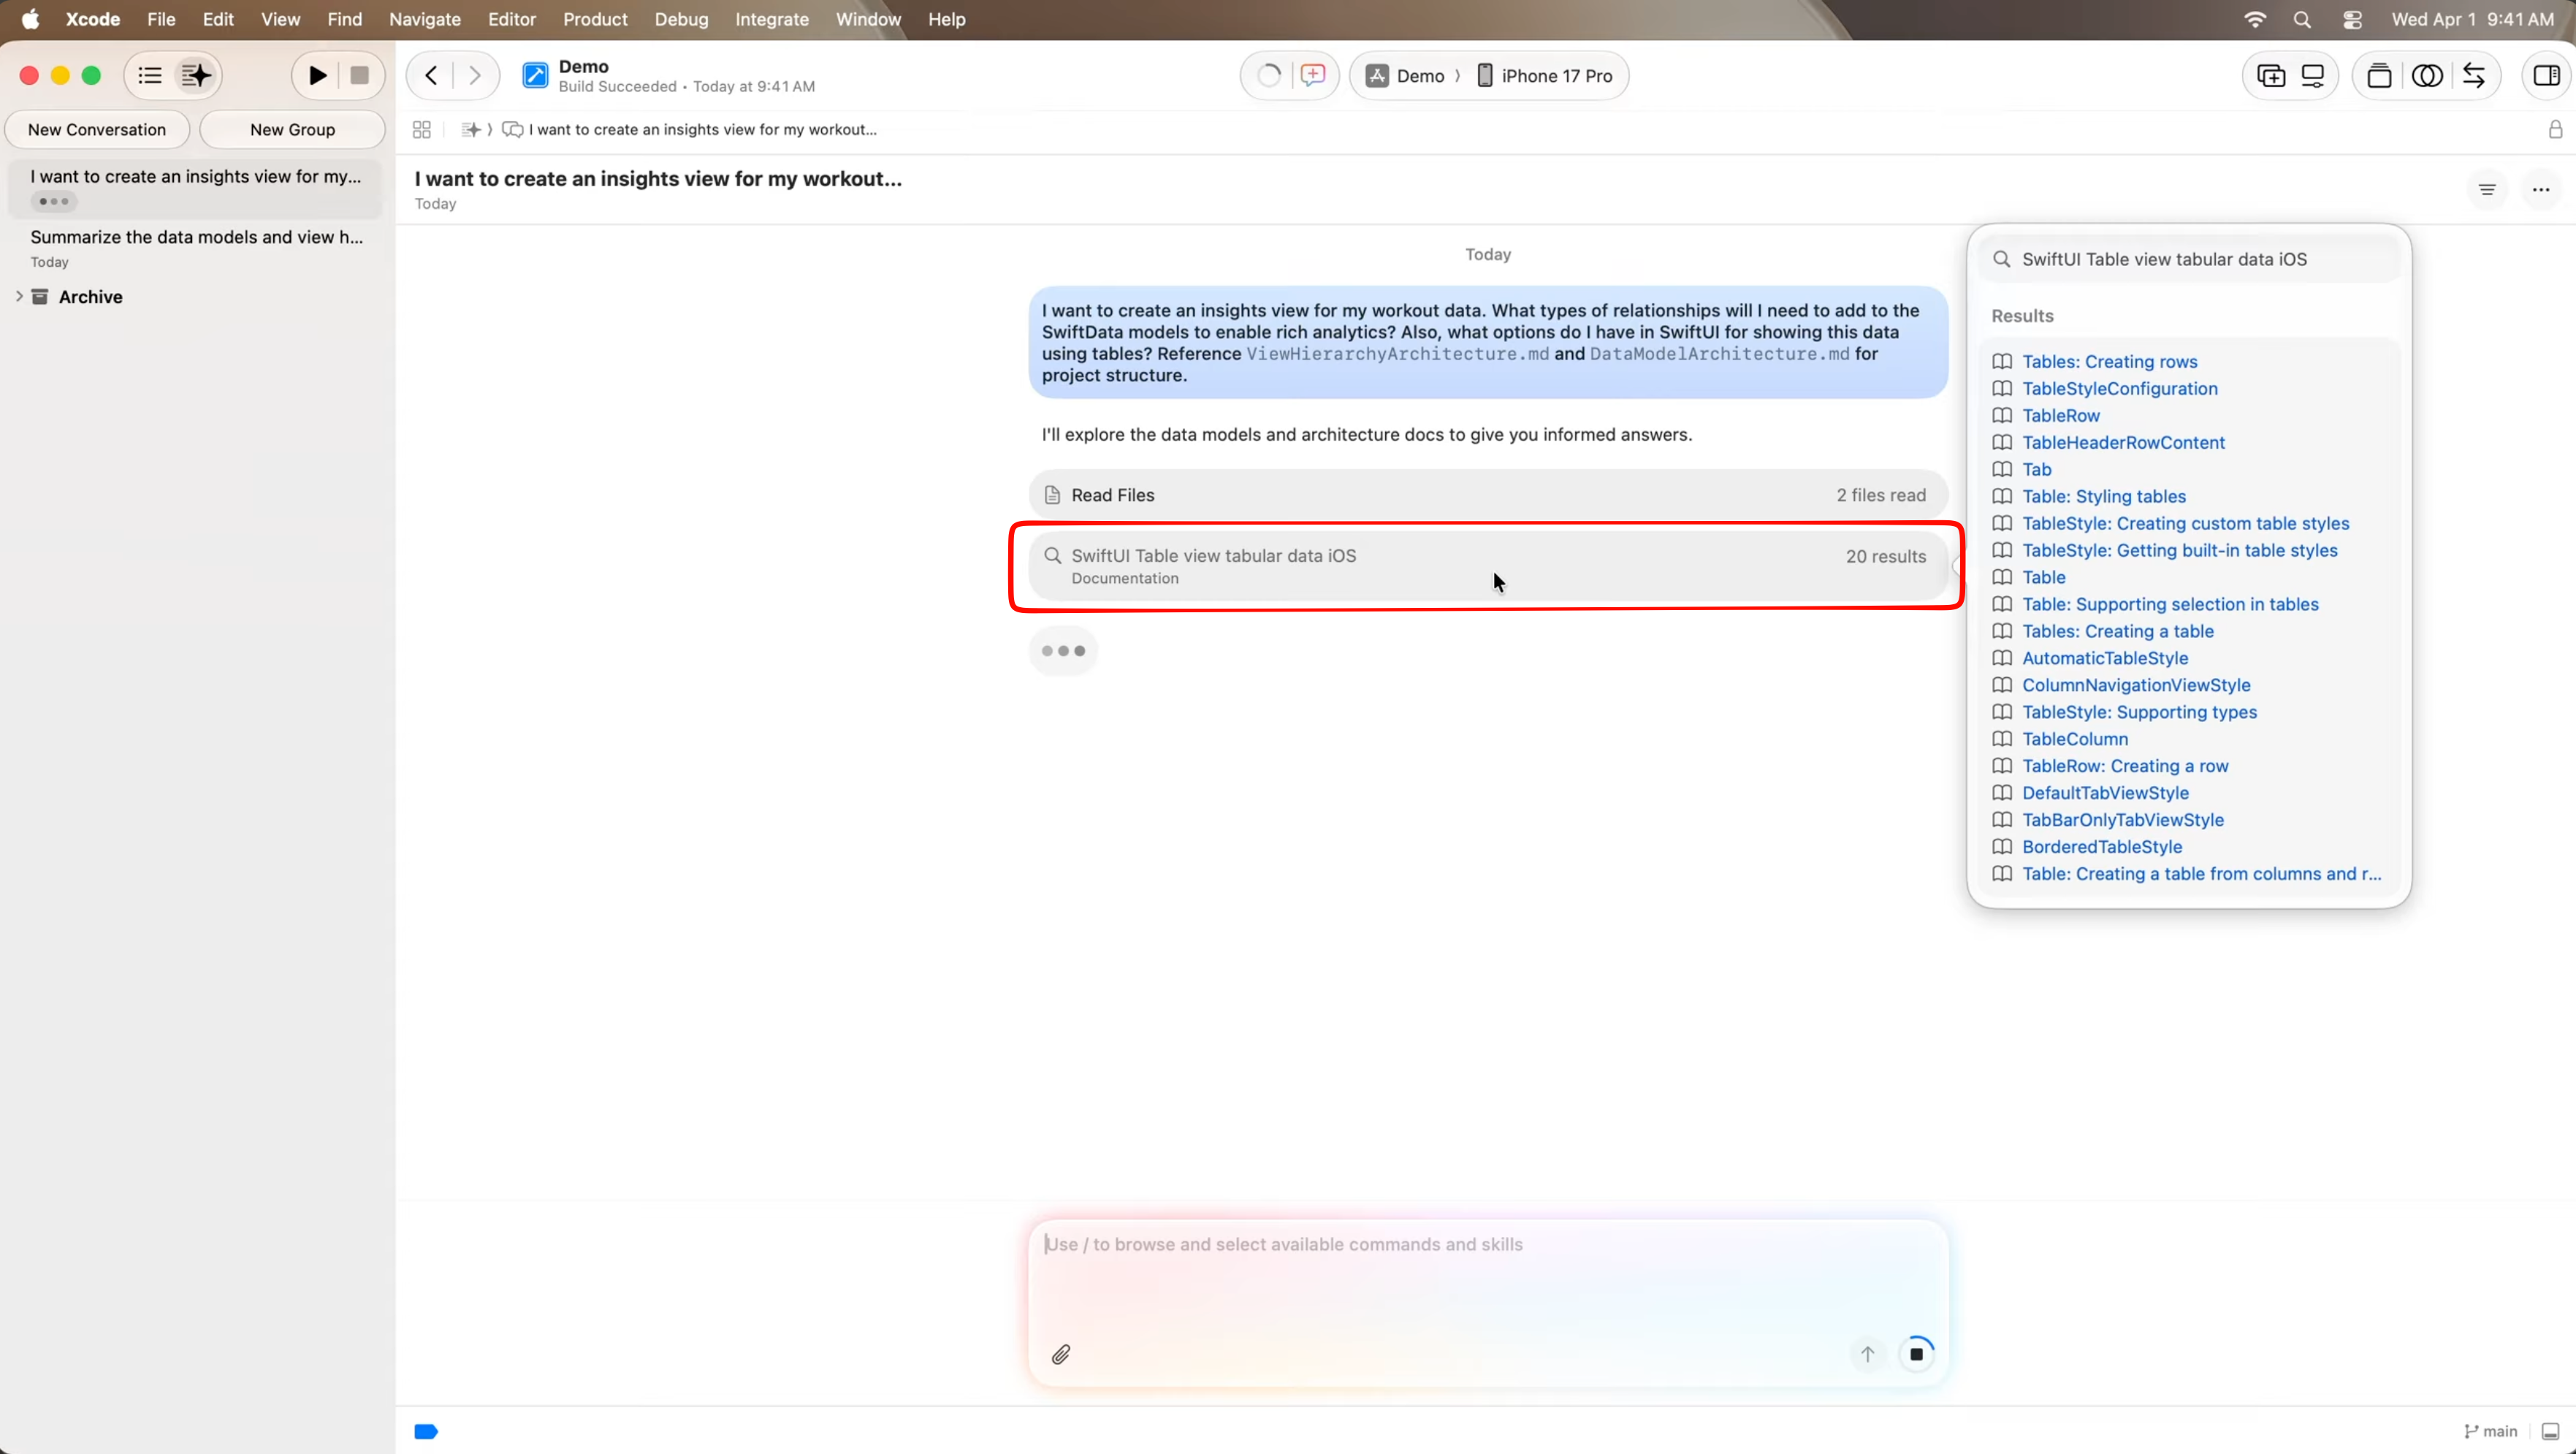Open AutomaticTableStyle documentation
The image size is (2576, 1454).
click(x=2104, y=658)
